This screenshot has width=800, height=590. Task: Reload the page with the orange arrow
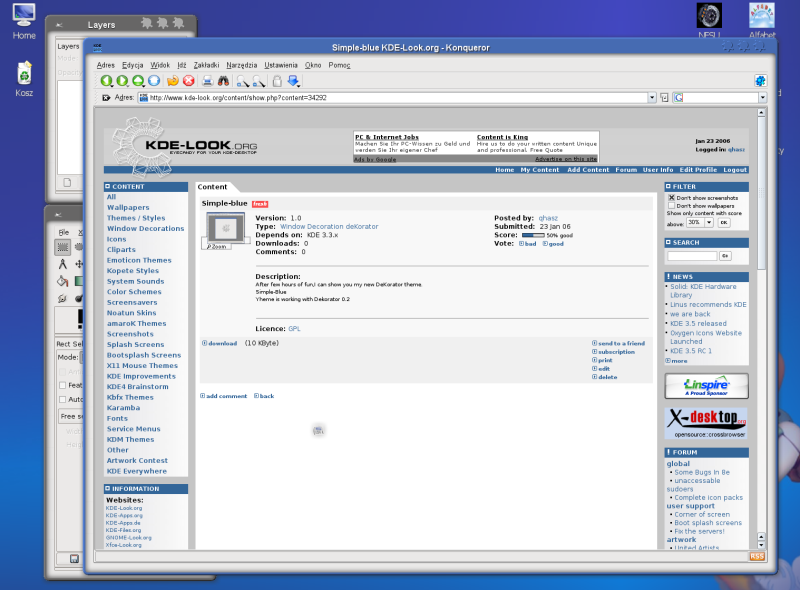[172, 81]
